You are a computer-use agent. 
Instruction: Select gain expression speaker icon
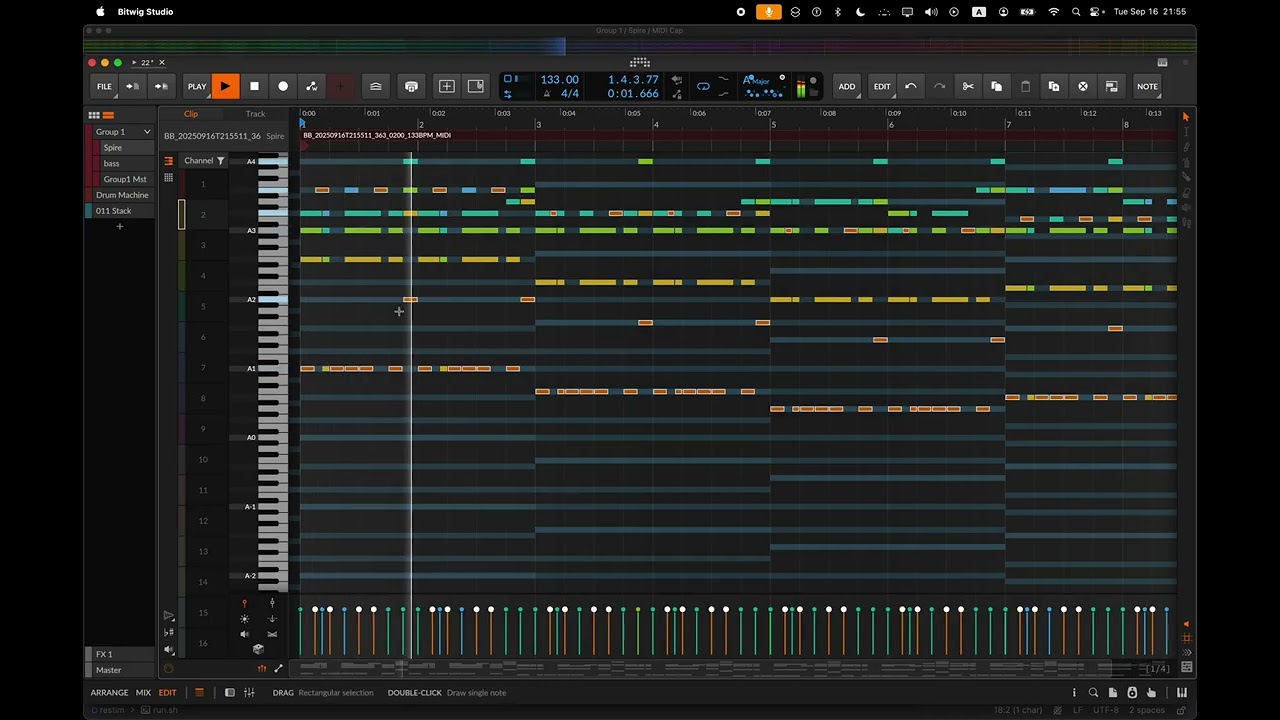point(245,634)
